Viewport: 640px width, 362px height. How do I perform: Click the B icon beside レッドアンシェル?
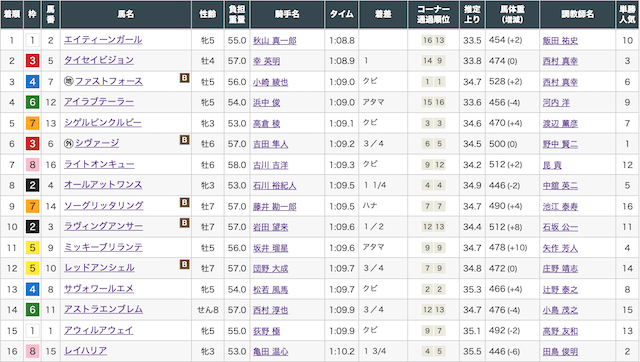pos(184,264)
